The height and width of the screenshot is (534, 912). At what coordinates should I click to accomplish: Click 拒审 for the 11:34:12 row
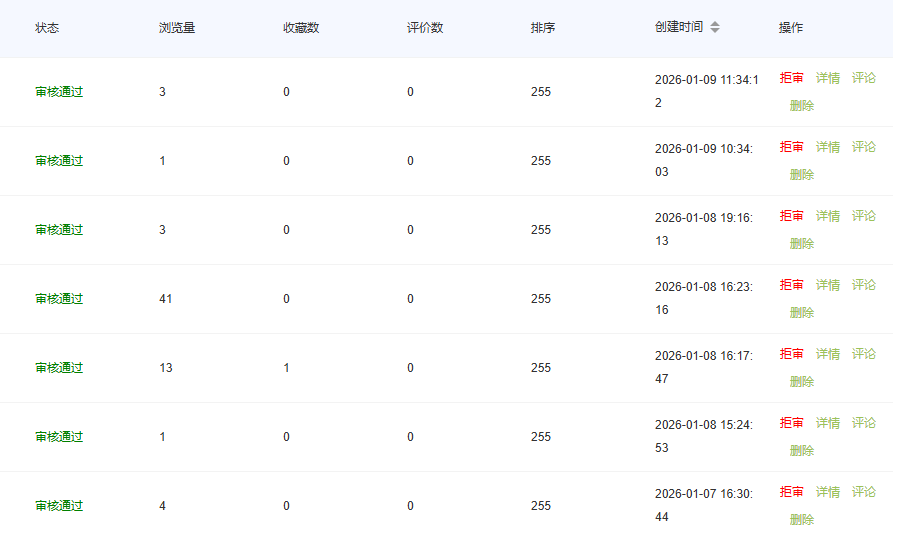pyautogui.click(x=791, y=78)
